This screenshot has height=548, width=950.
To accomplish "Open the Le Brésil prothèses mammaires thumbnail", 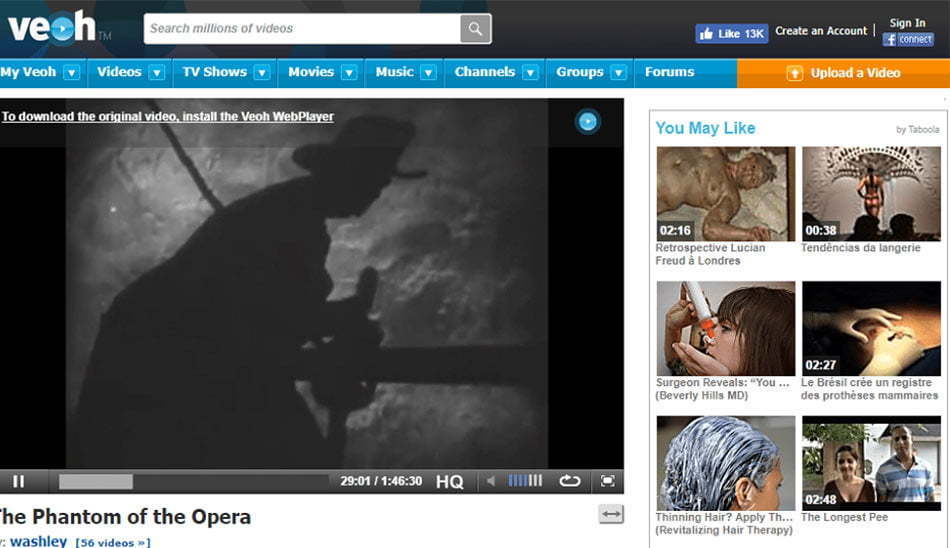I will (871, 328).
